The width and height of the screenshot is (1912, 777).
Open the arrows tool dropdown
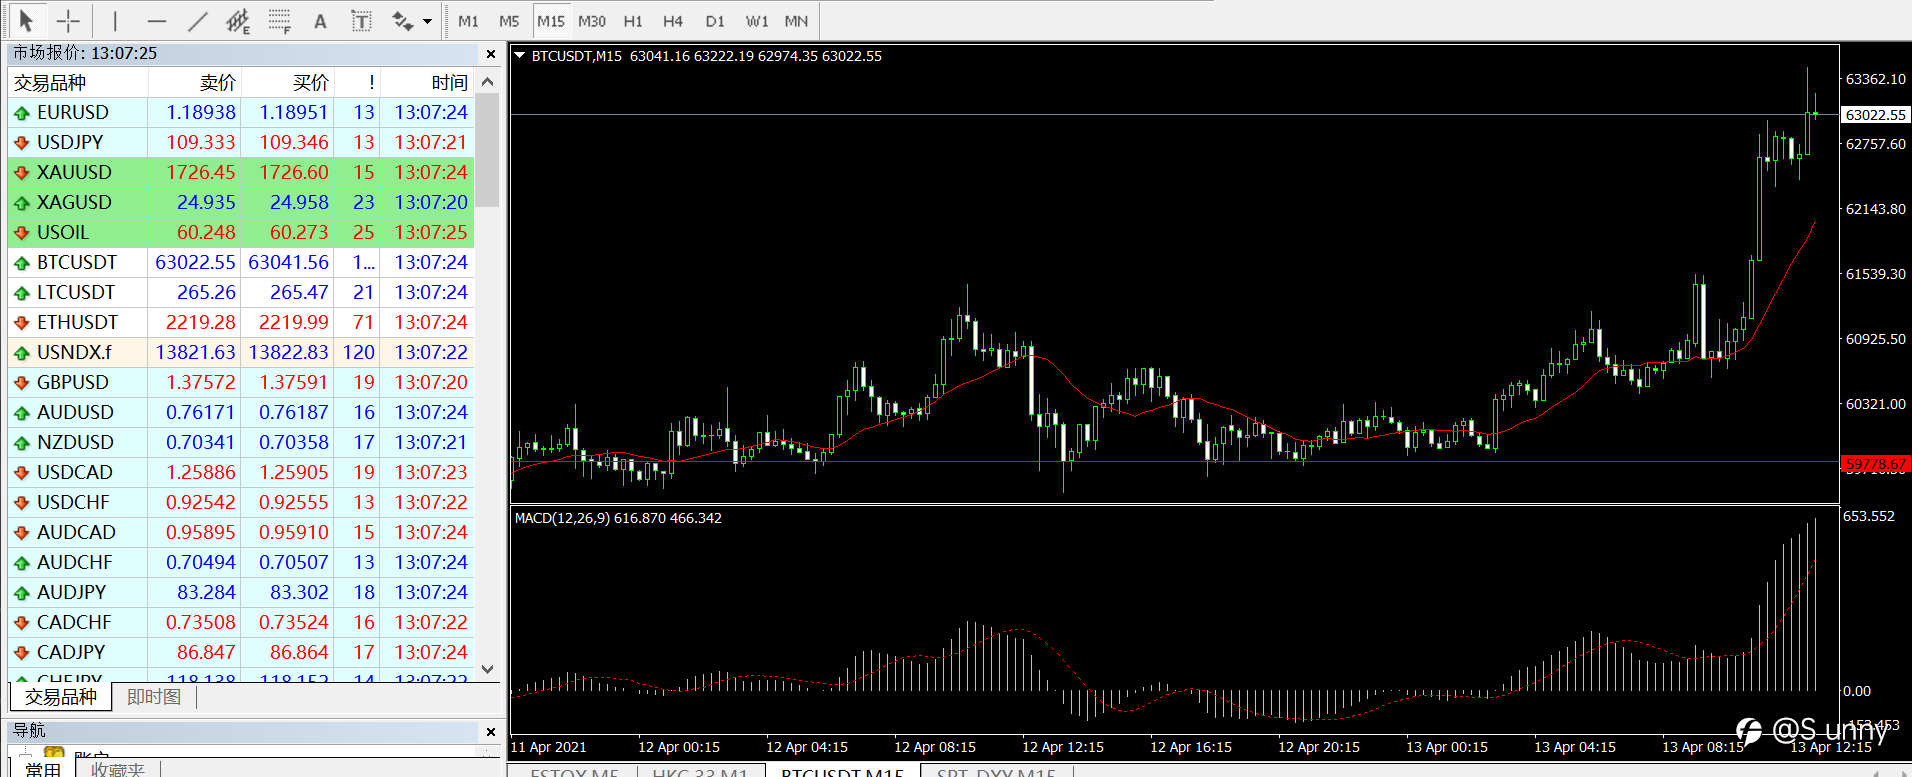[x=428, y=21]
